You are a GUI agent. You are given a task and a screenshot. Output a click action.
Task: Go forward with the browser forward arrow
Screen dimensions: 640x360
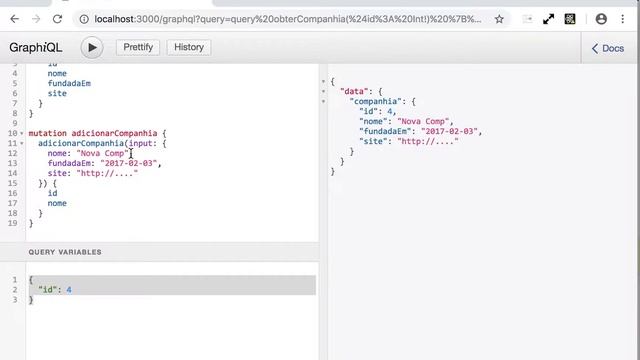[x=36, y=19]
